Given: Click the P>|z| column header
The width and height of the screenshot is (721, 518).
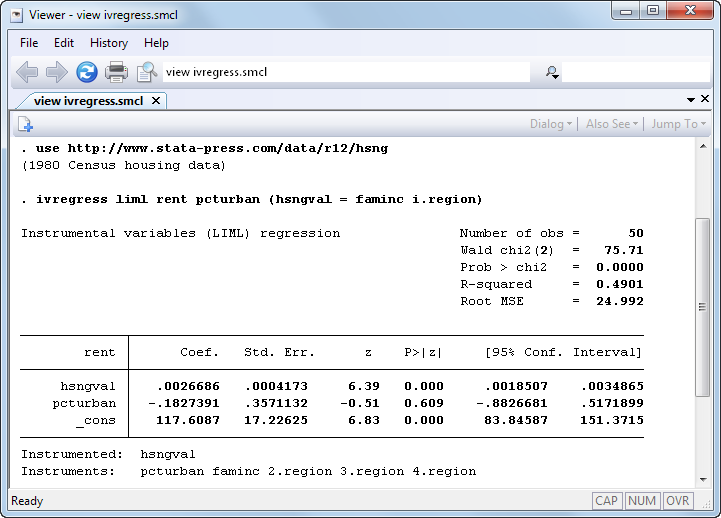Looking at the screenshot, I should (423, 353).
